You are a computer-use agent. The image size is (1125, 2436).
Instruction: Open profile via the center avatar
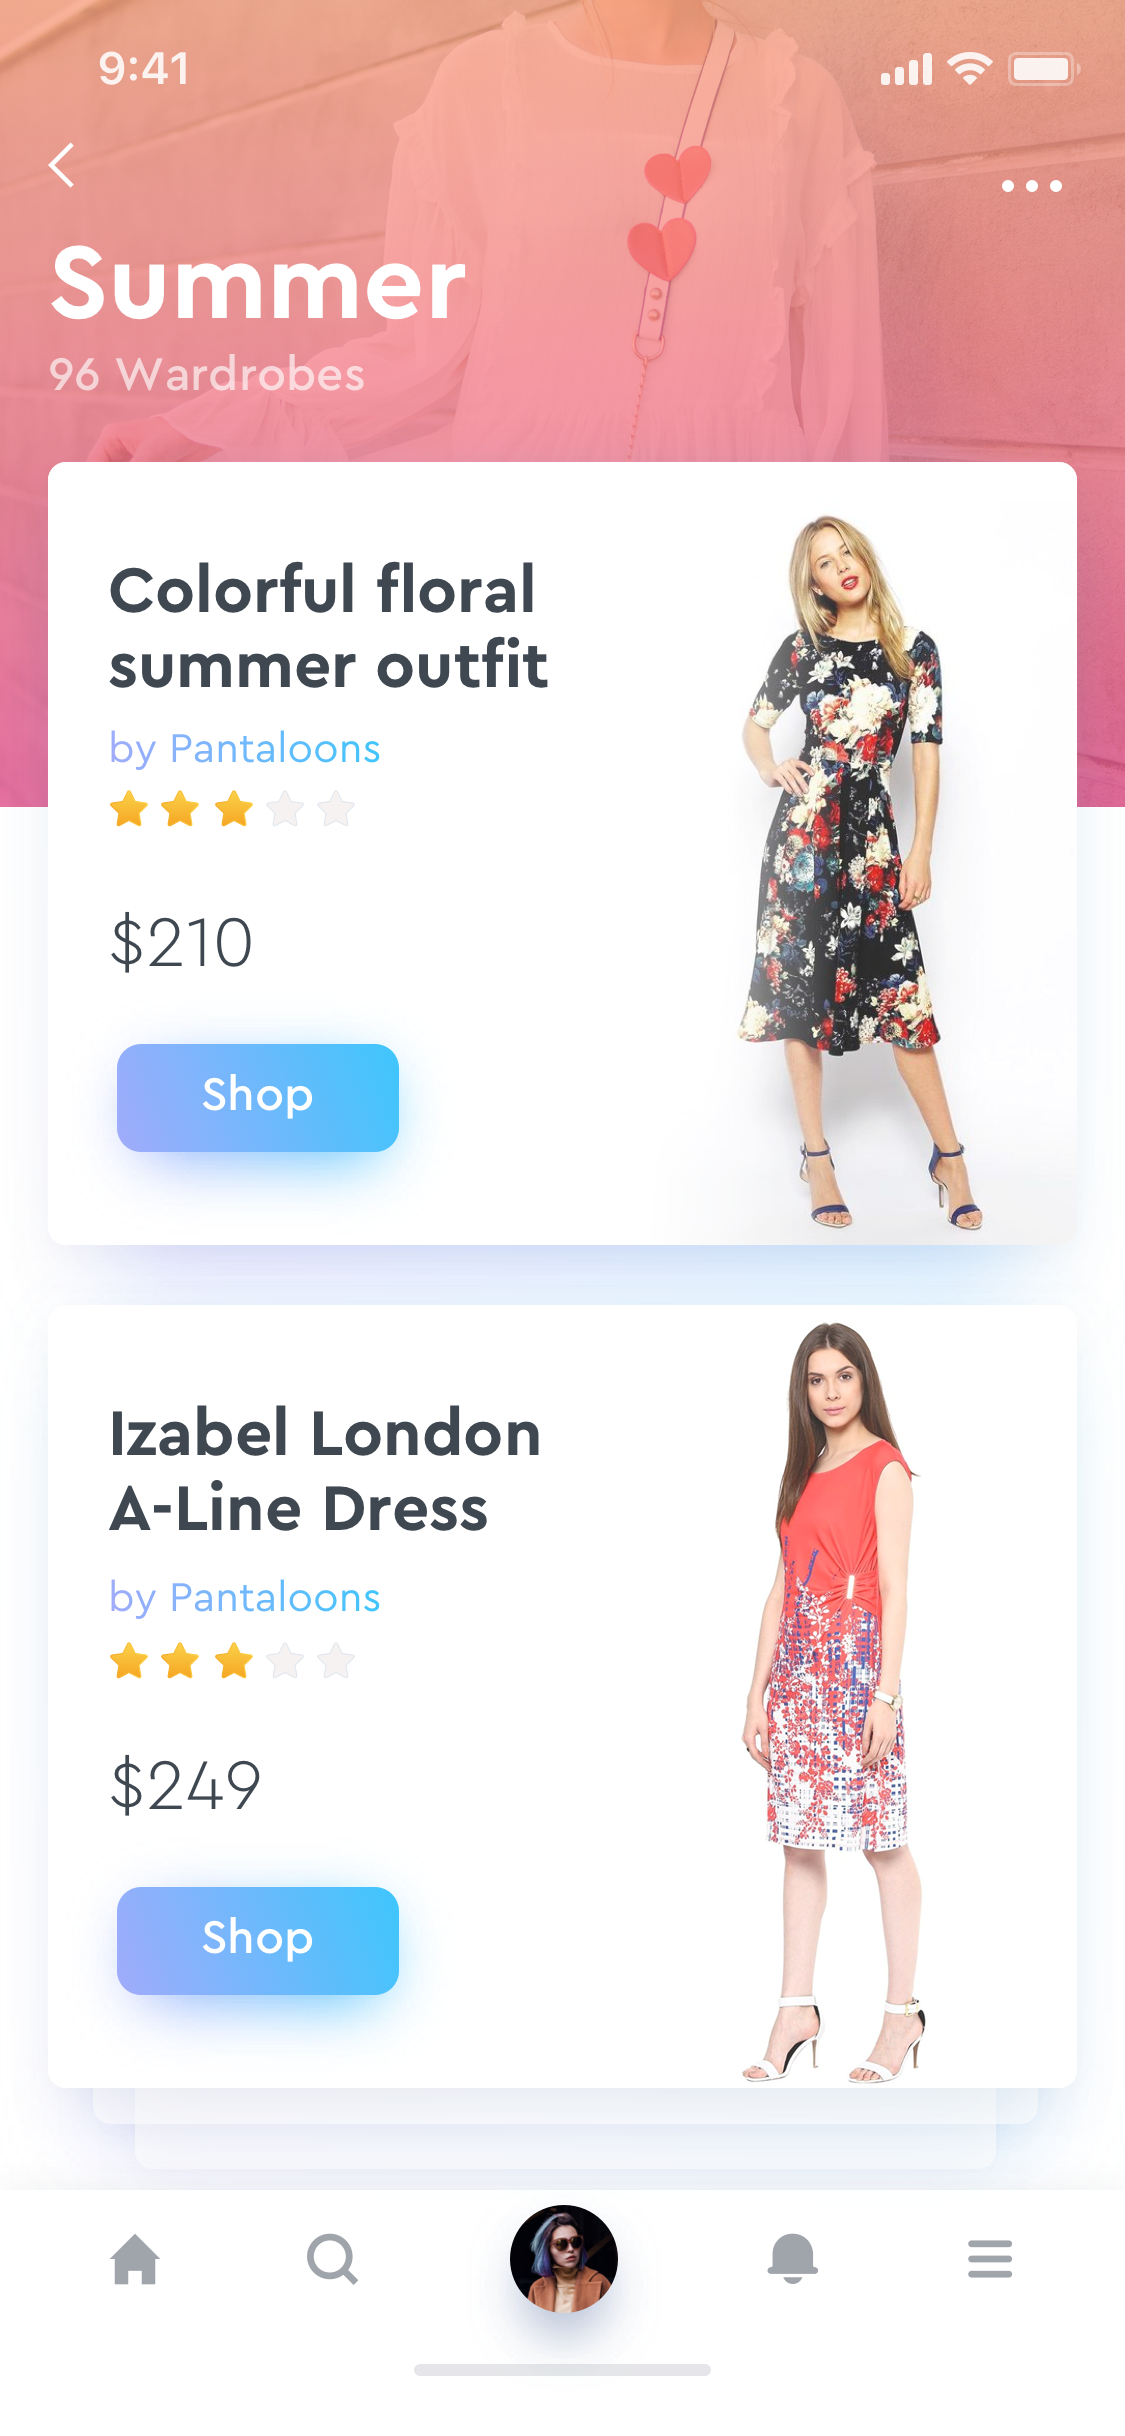(563, 2258)
